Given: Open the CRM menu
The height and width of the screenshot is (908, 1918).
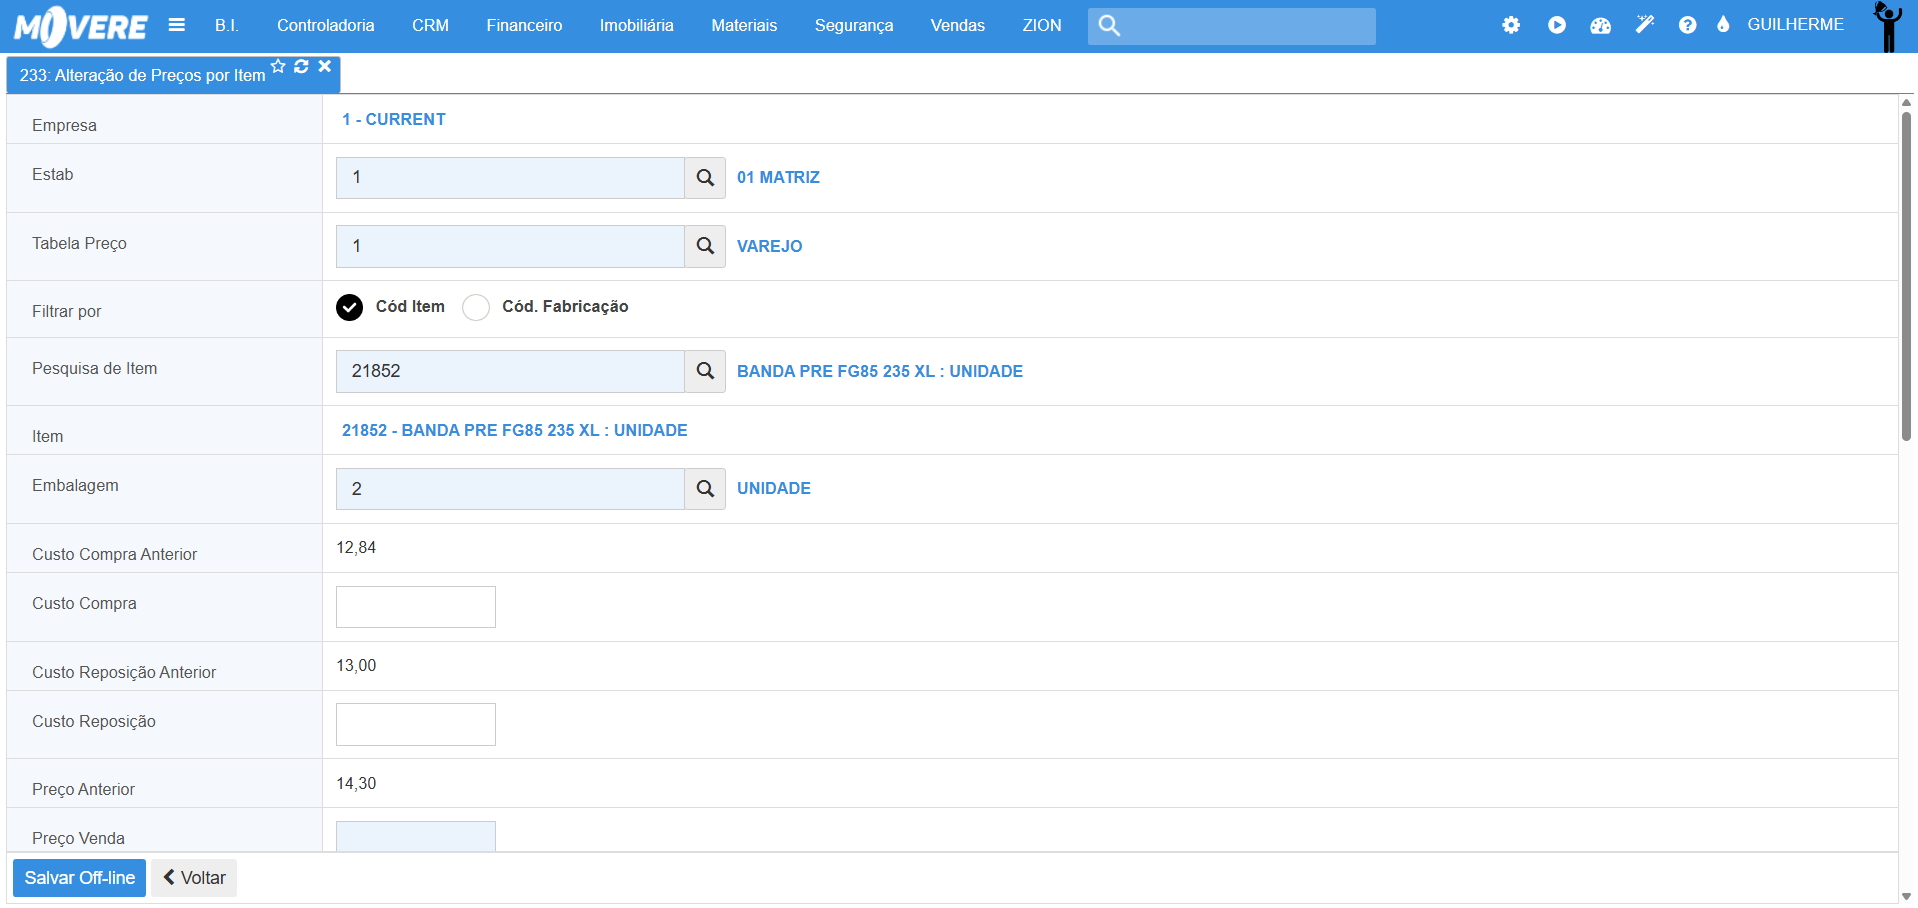Looking at the screenshot, I should pyautogui.click(x=430, y=25).
